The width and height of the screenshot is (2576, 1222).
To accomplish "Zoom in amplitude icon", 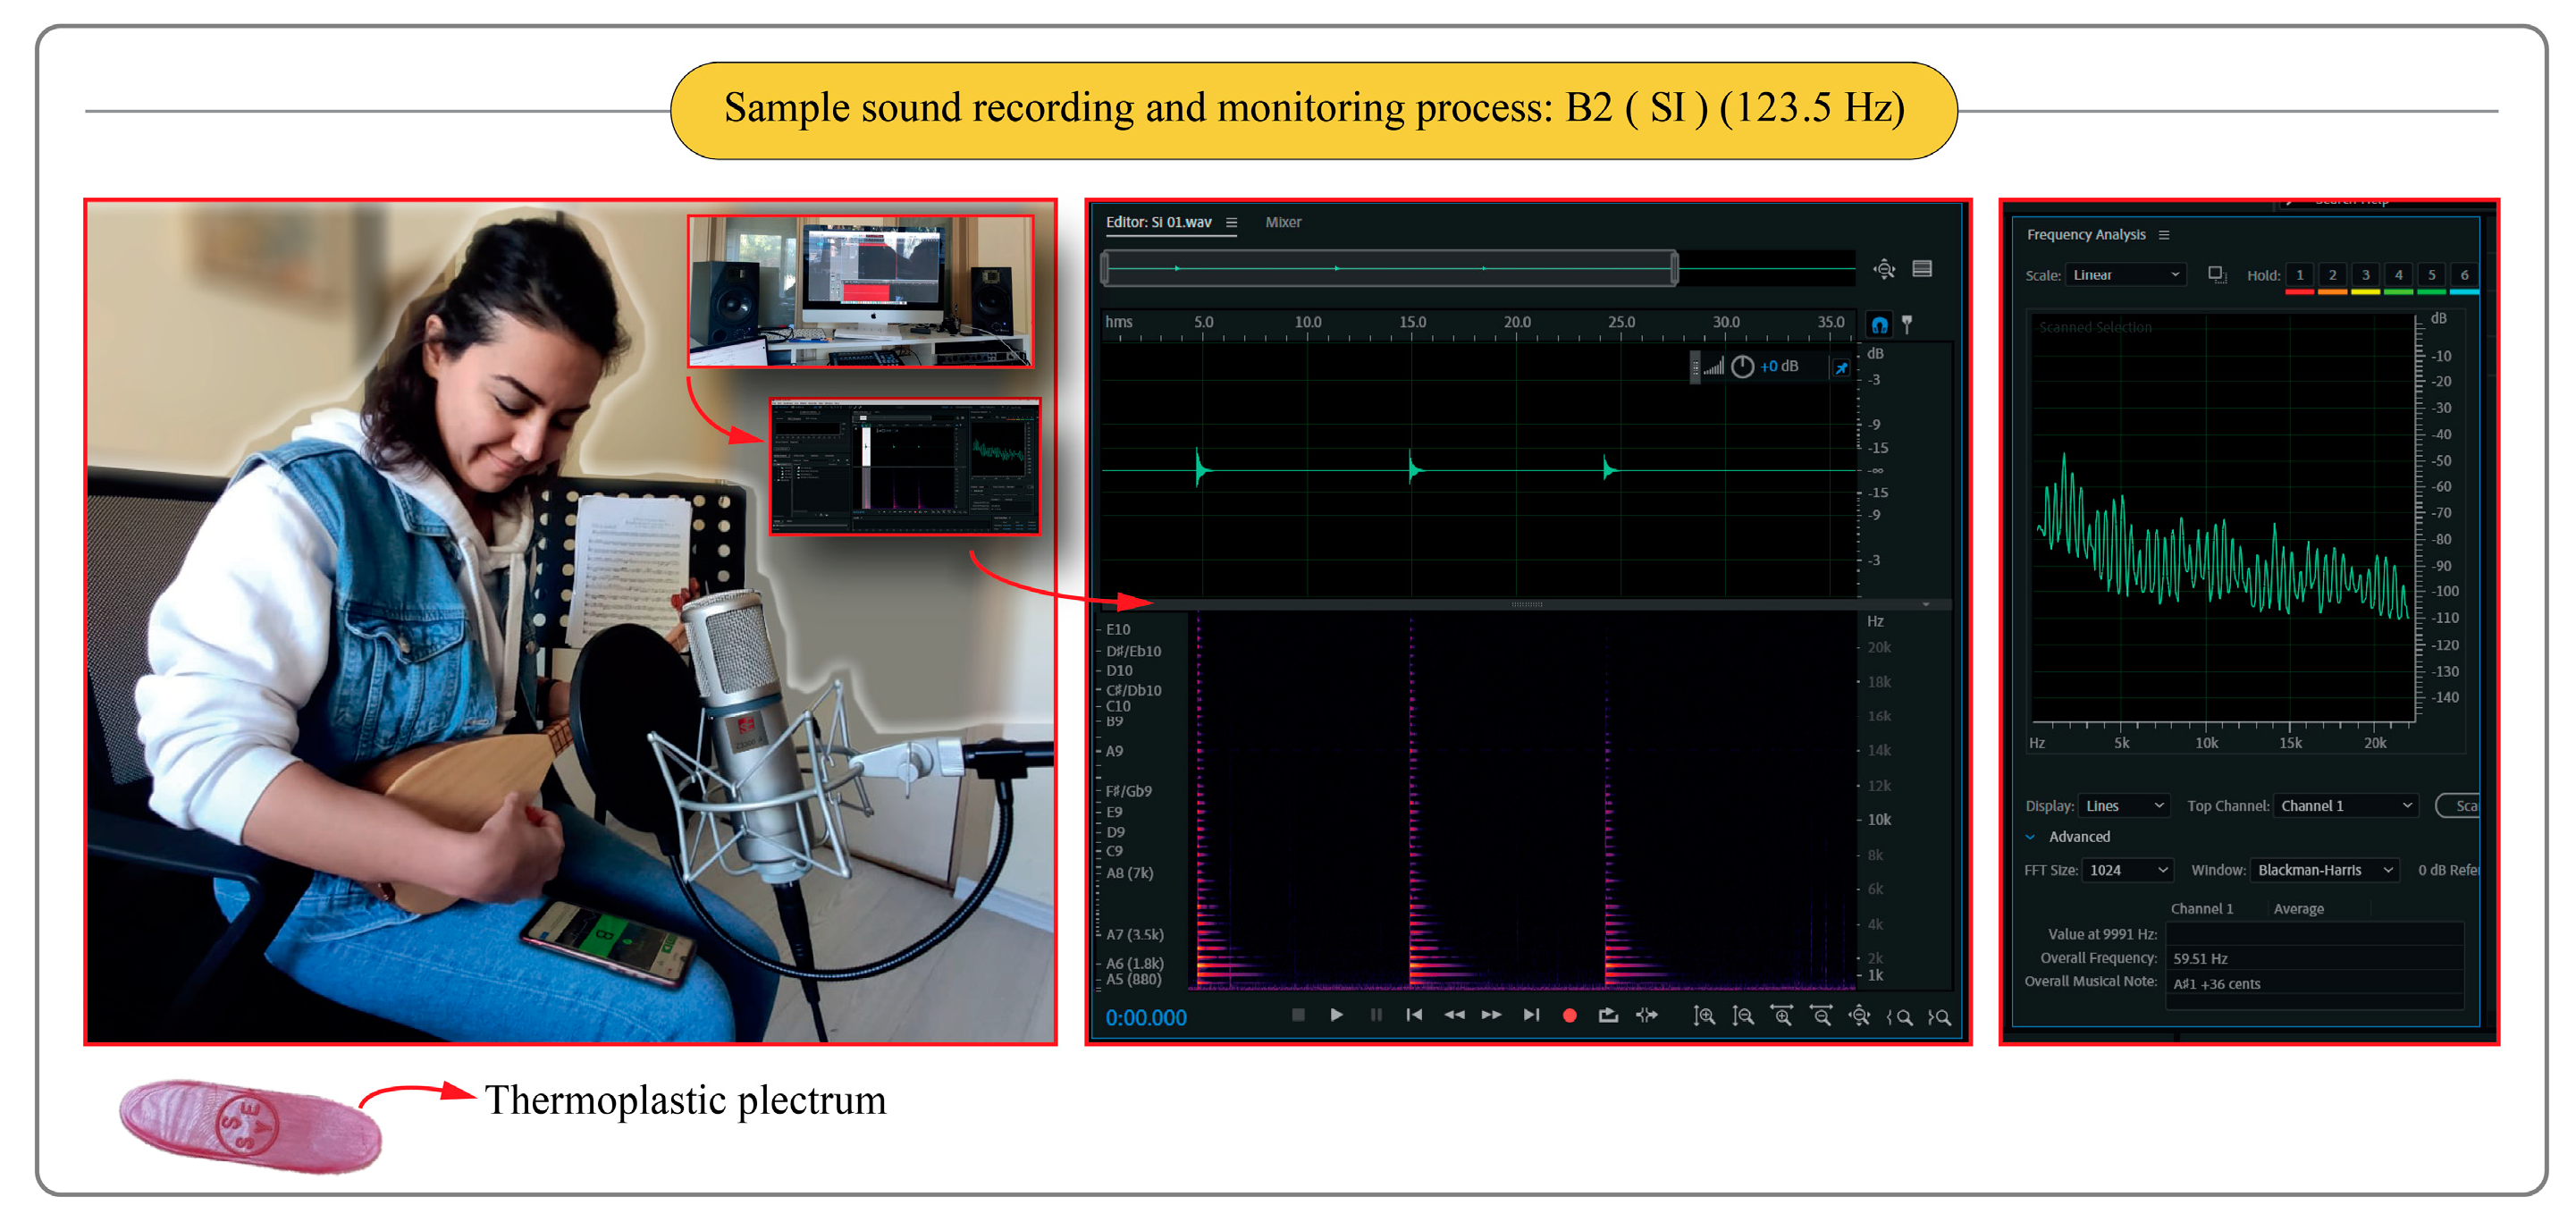I will (x=1704, y=1016).
